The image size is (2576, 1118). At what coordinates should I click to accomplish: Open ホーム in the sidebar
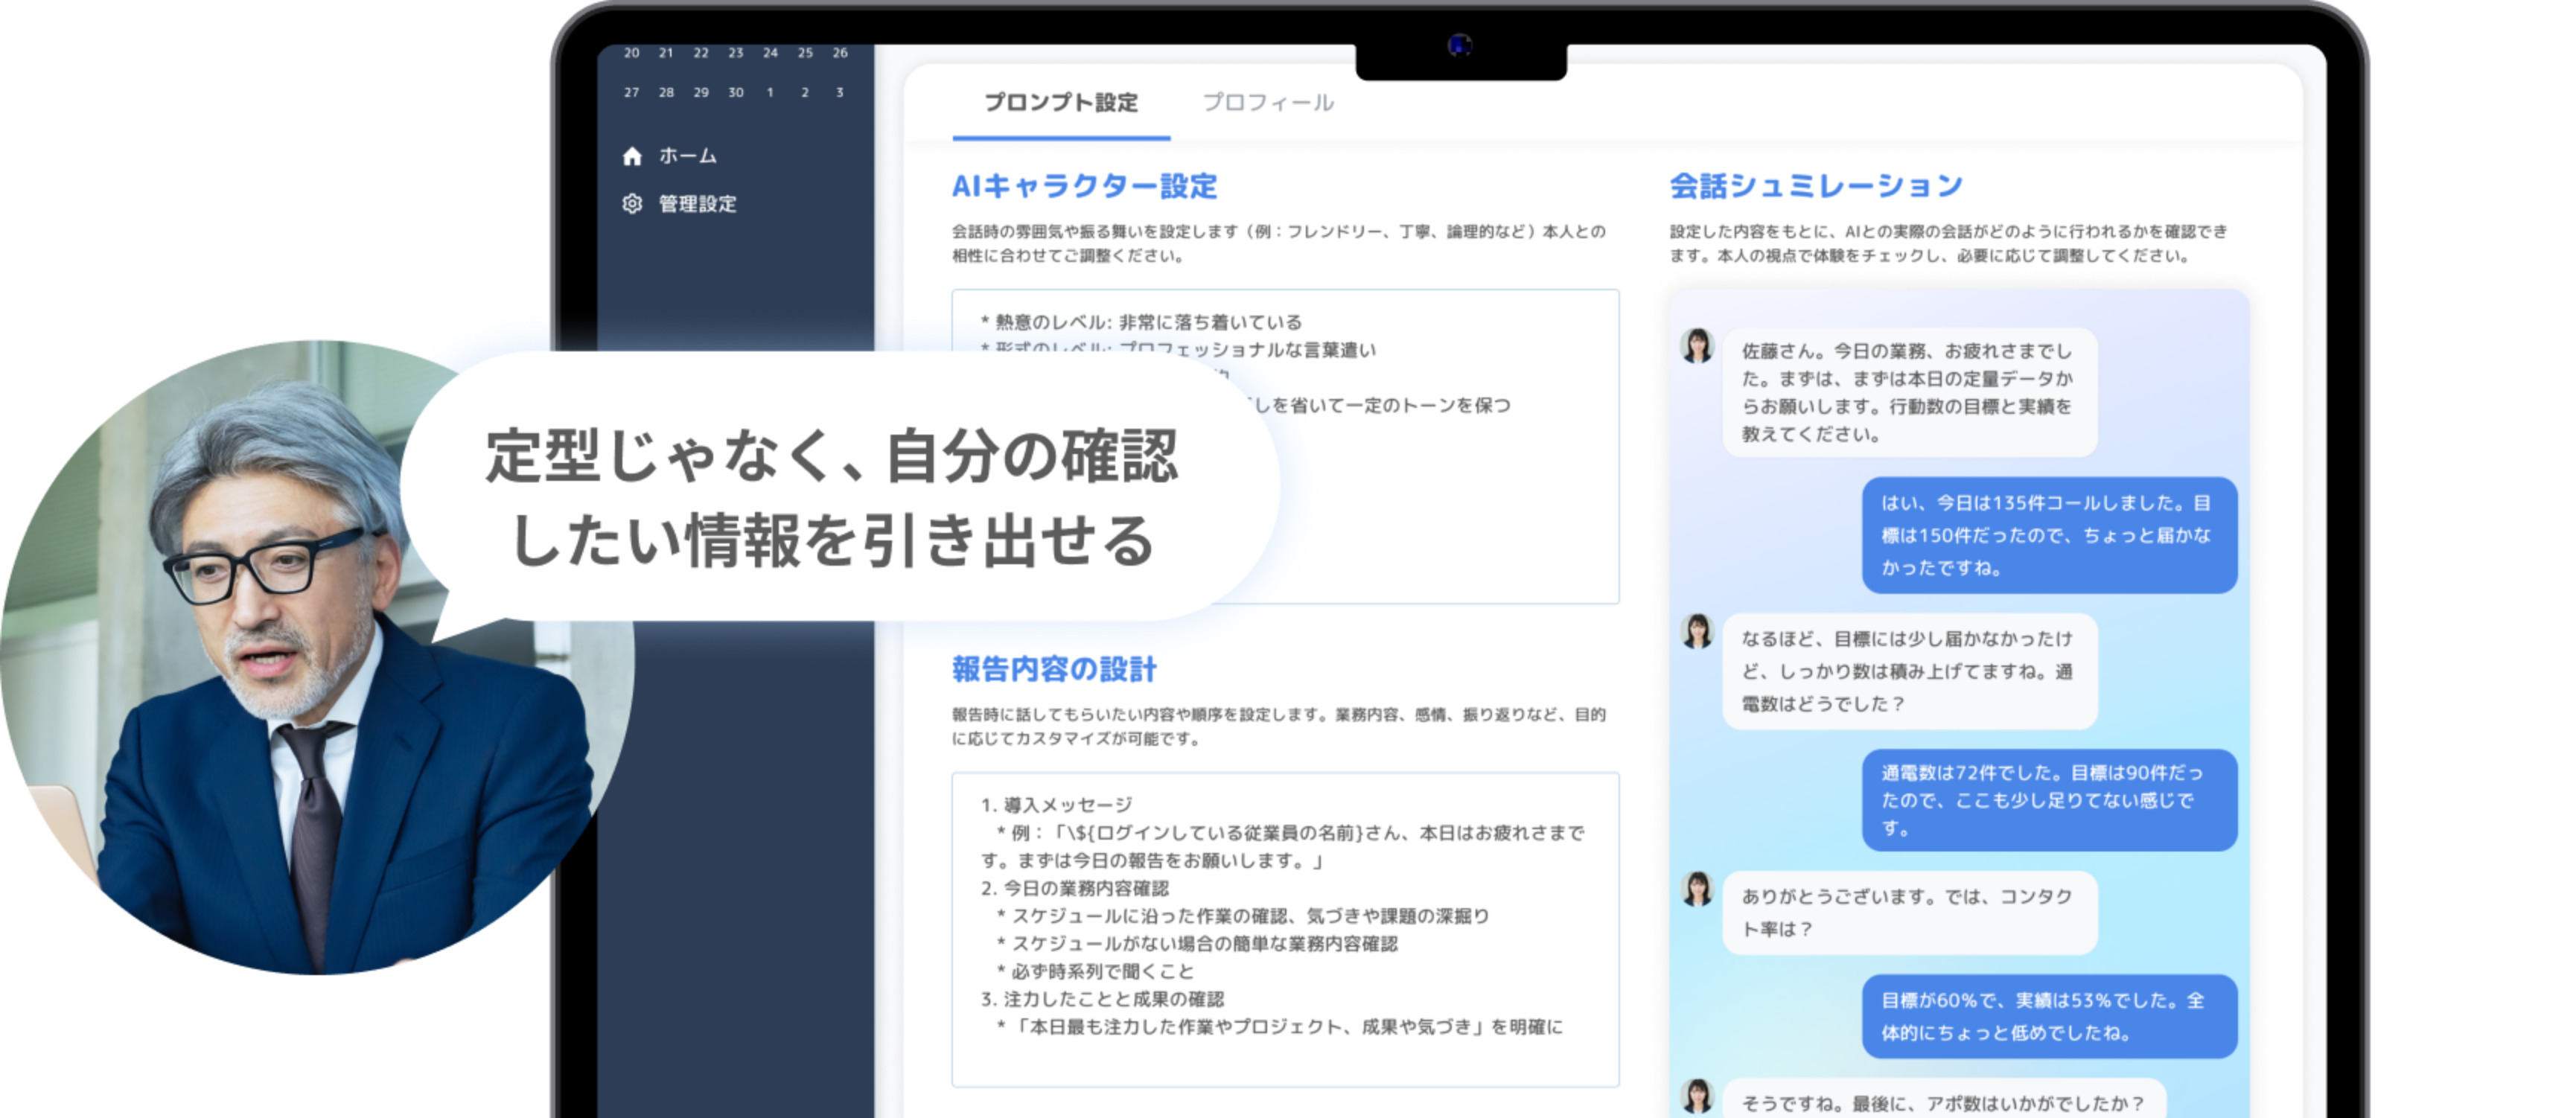(x=687, y=156)
